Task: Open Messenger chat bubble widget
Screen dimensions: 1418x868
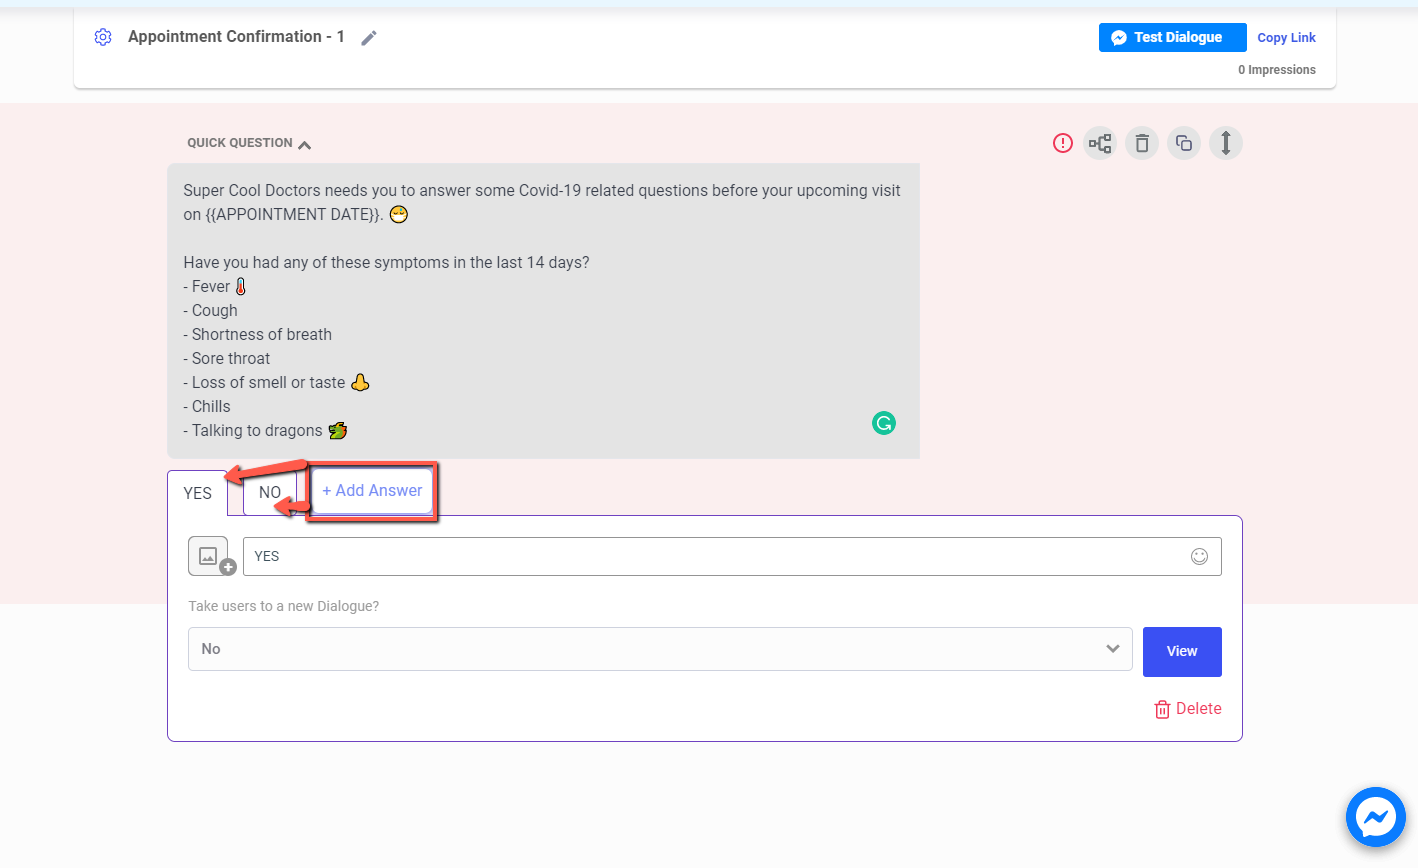Action: click(x=1375, y=817)
